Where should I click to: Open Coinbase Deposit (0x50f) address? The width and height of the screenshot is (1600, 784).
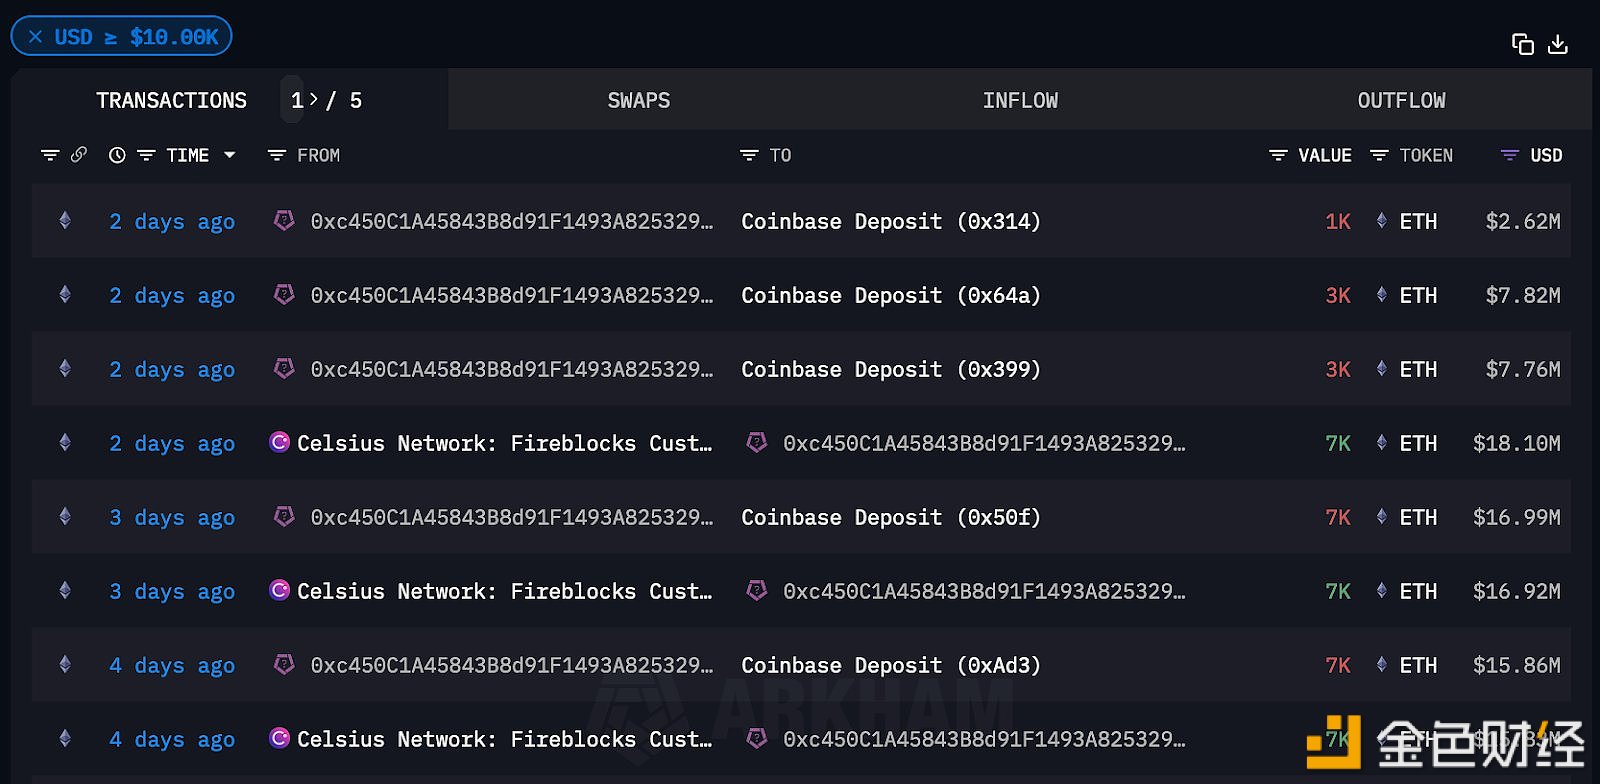[x=891, y=517]
